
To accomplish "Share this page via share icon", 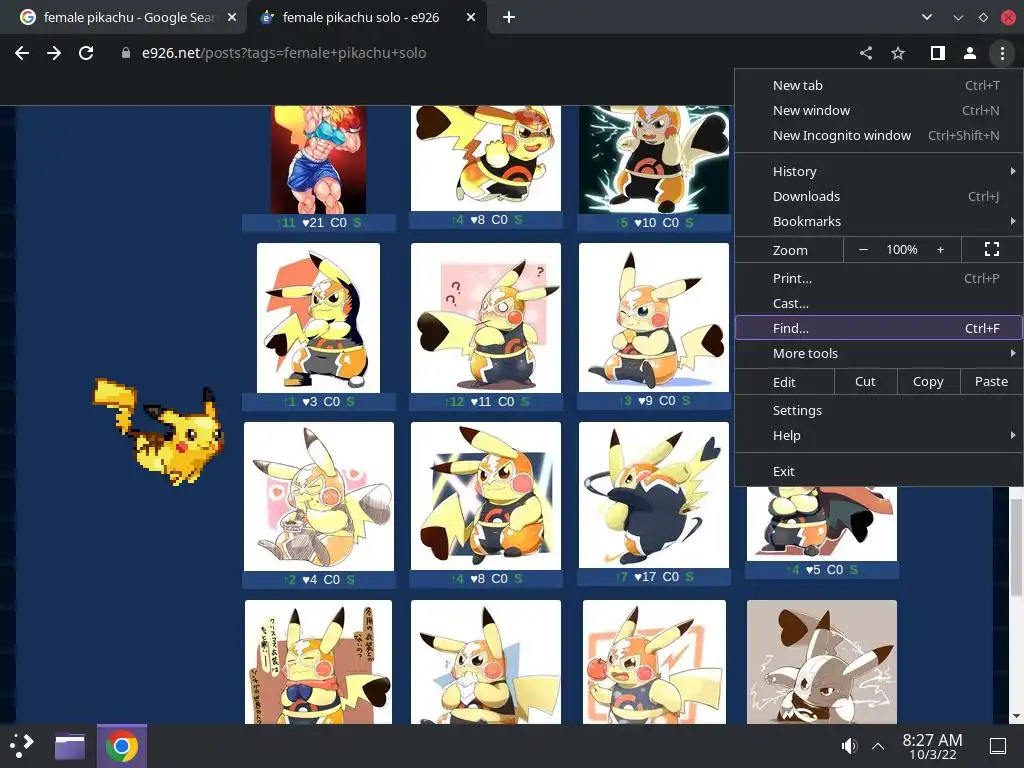I will coord(866,53).
